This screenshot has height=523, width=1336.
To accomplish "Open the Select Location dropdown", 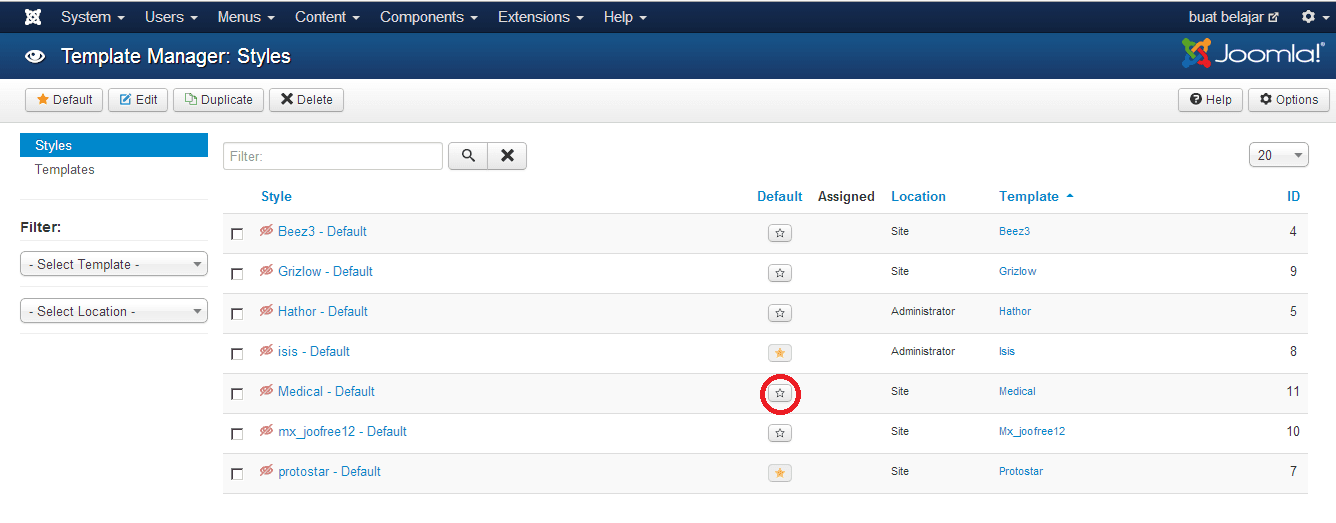I will click(x=114, y=311).
